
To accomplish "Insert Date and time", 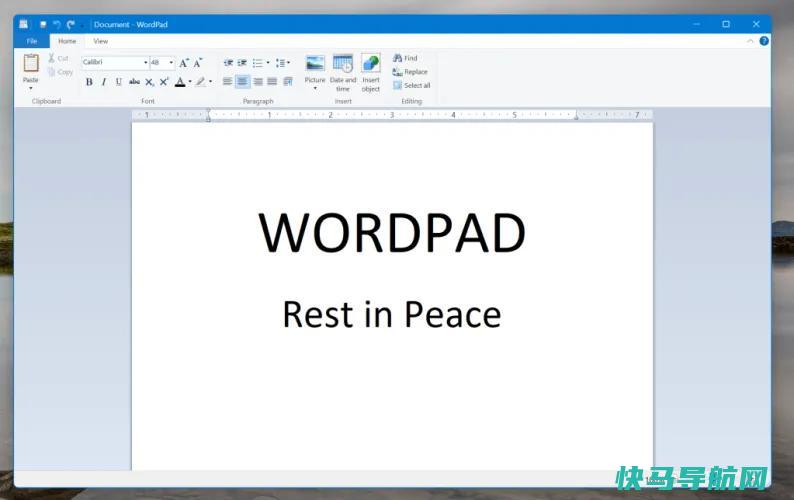I will point(343,73).
